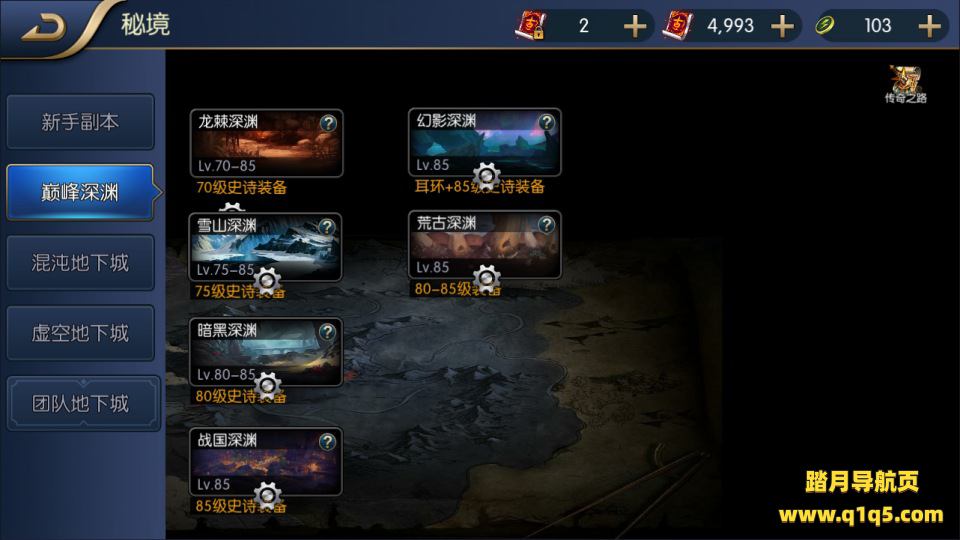The image size is (960, 540).
Task: Click gear icon on 幻影深渊 card
Action: (x=486, y=176)
